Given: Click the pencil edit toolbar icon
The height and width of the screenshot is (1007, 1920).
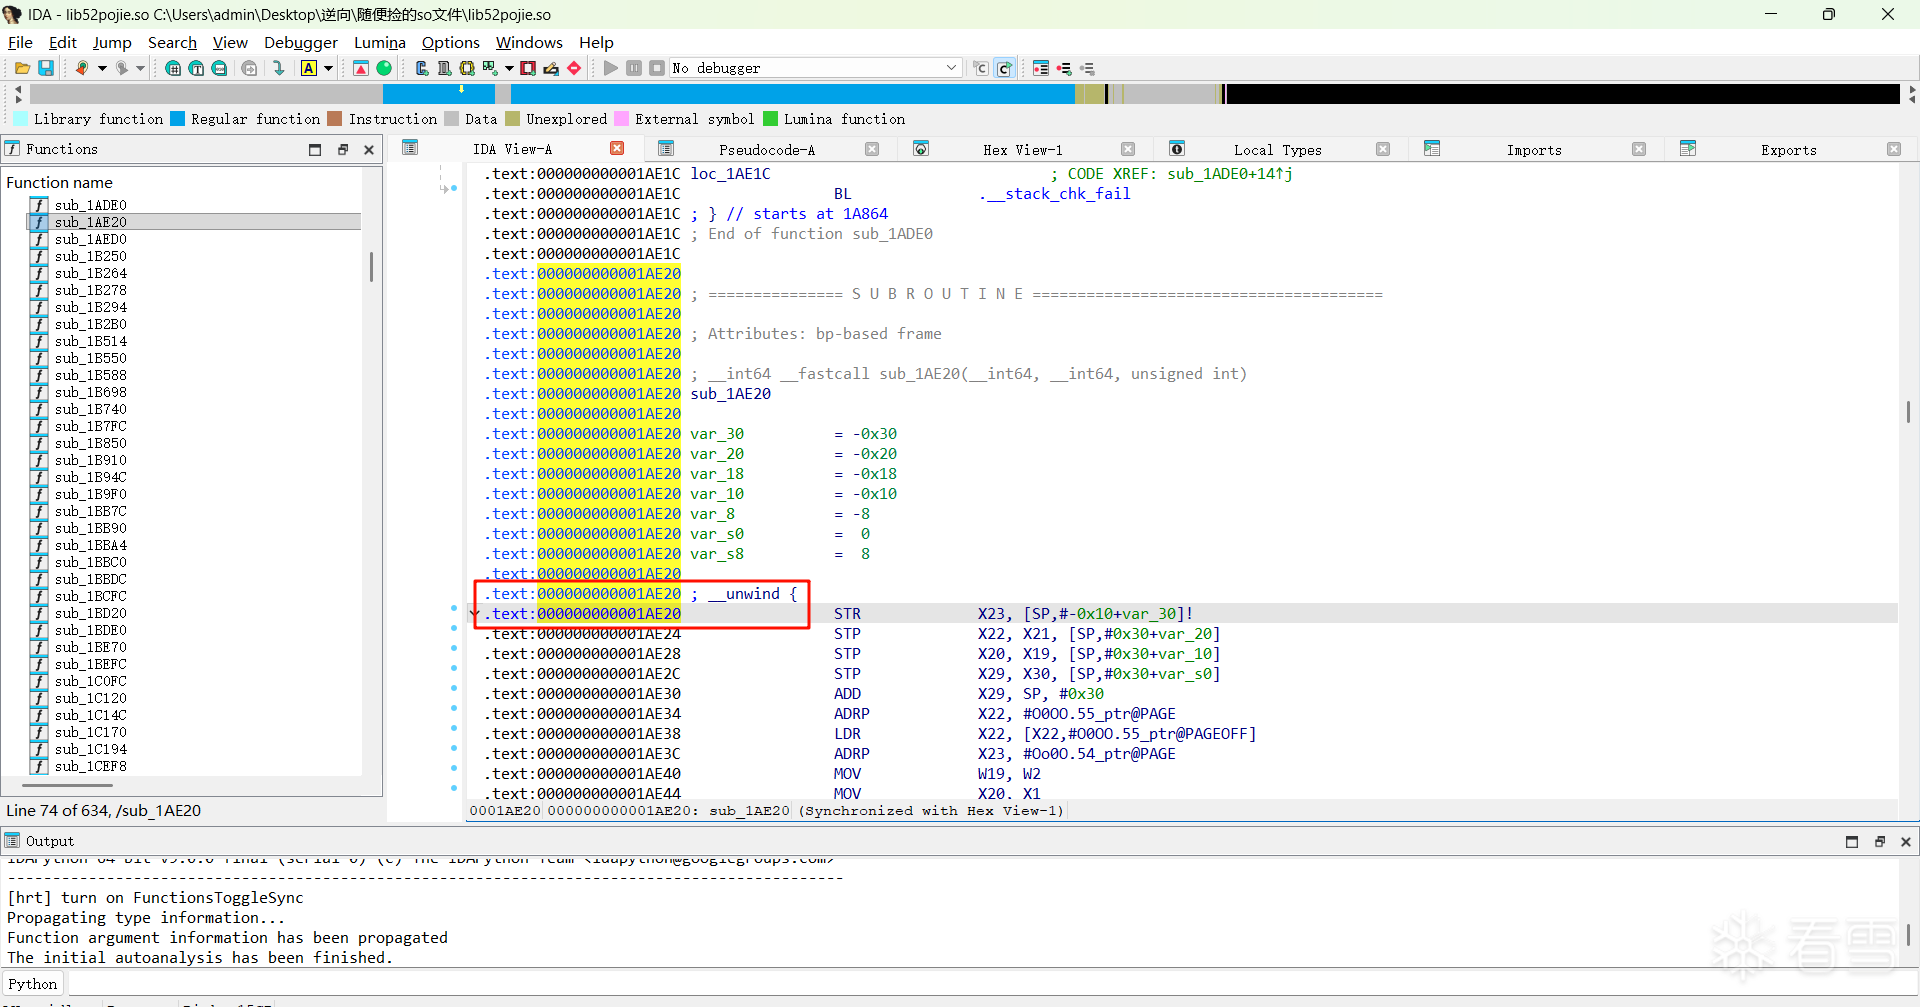Looking at the screenshot, I should [x=551, y=68].
